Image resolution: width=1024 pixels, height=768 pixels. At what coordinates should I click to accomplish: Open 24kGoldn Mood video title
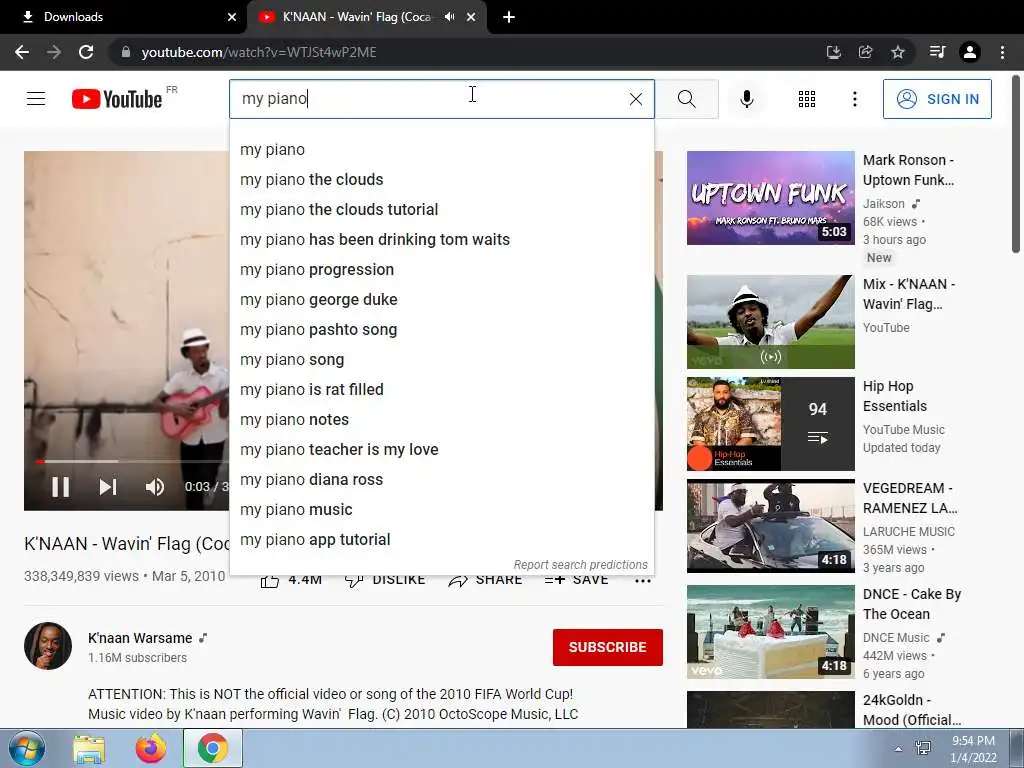[912, 710]
